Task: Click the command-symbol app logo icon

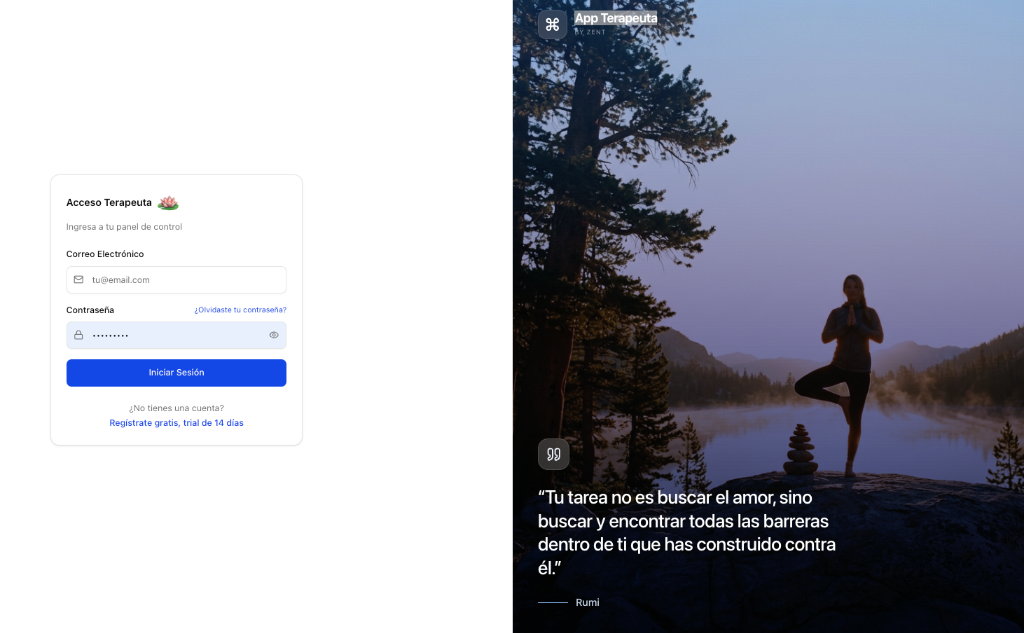Action: 552,25
